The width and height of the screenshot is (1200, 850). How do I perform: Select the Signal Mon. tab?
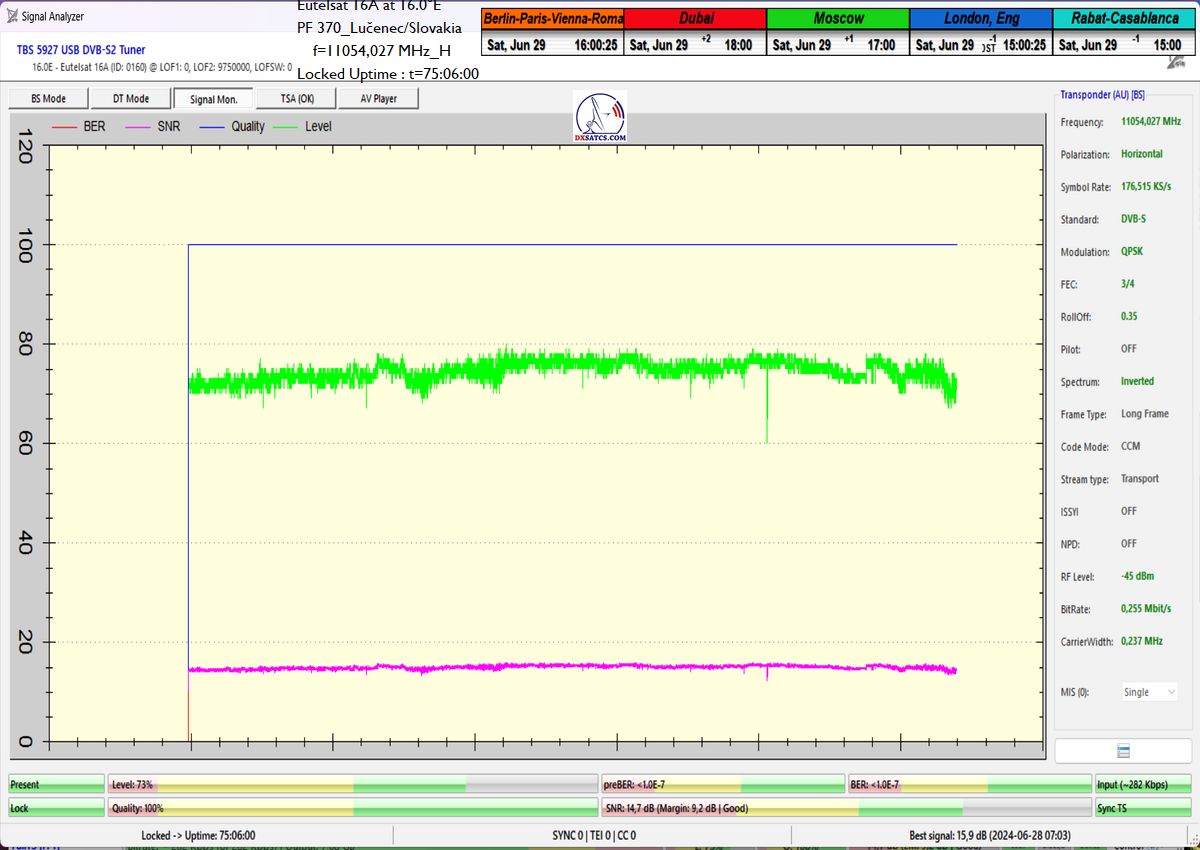coord(213,99)
